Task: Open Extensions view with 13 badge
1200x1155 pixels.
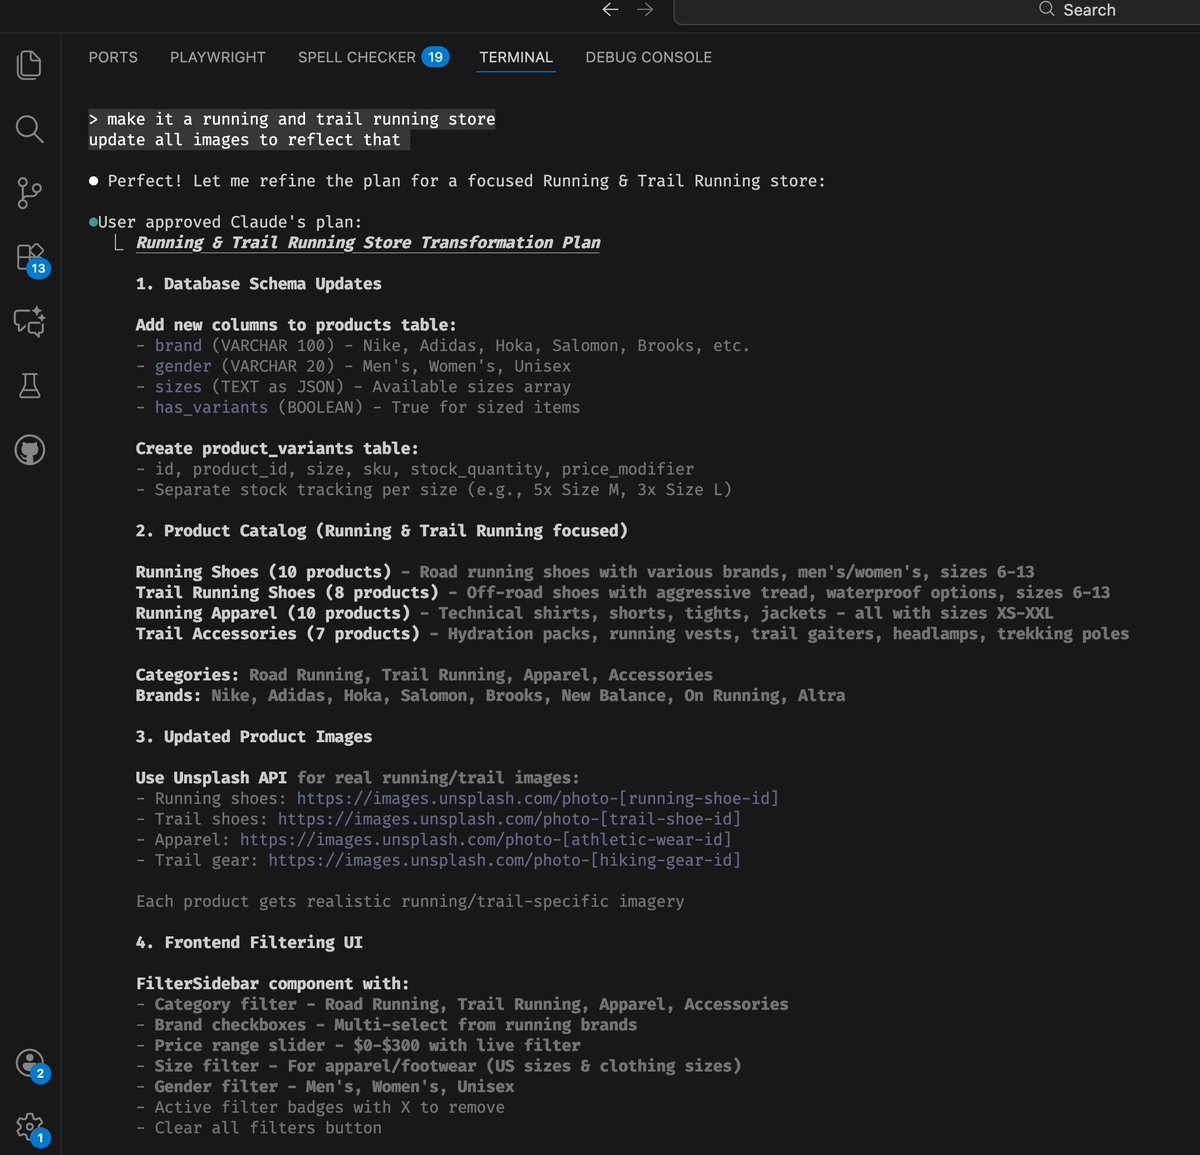Action: [x=31, y=258]
